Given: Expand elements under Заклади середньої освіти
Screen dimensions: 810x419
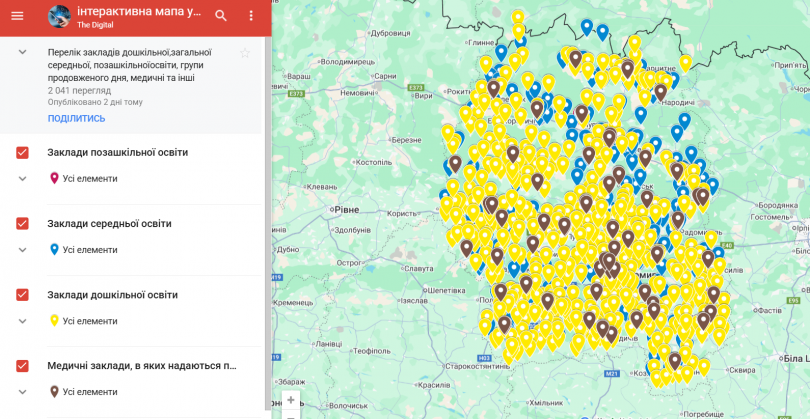Looking at the screenshot, I should [22, 250].
